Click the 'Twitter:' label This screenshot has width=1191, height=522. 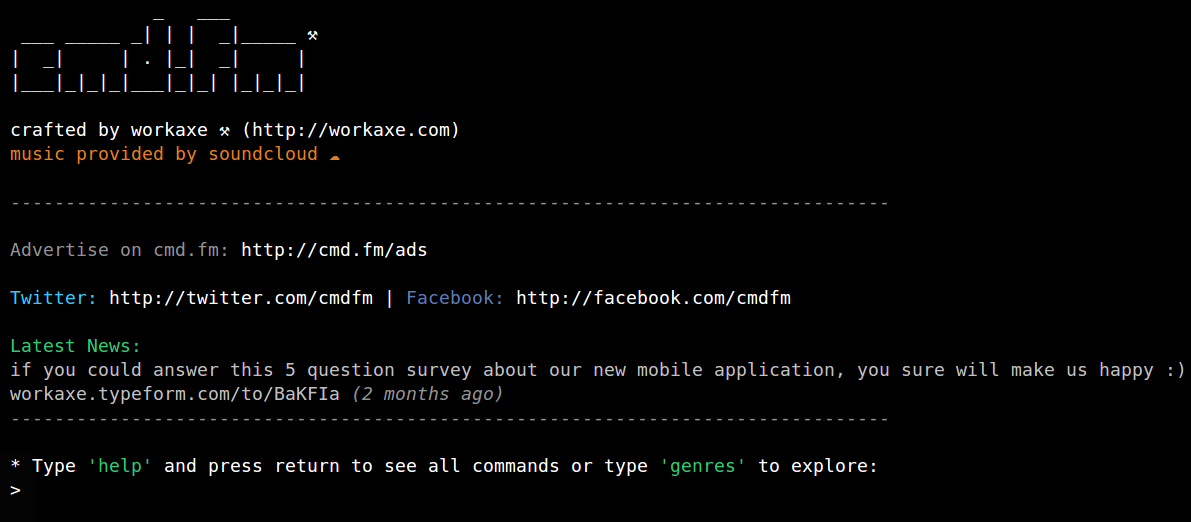pos(53,298)
